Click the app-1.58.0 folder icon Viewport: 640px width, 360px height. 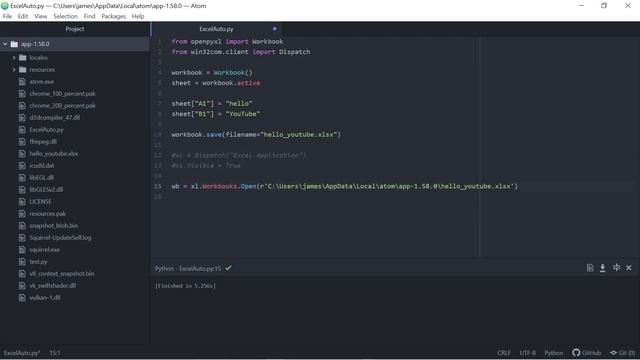[x=14, y=44]
